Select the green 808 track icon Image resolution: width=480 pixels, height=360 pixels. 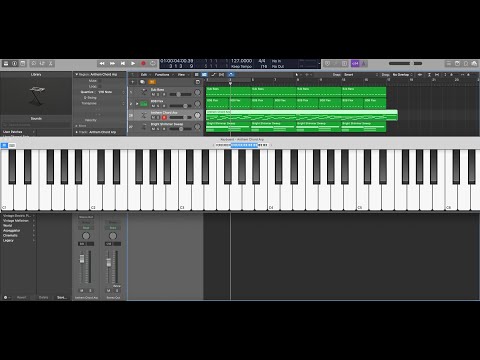click(144, 104)
